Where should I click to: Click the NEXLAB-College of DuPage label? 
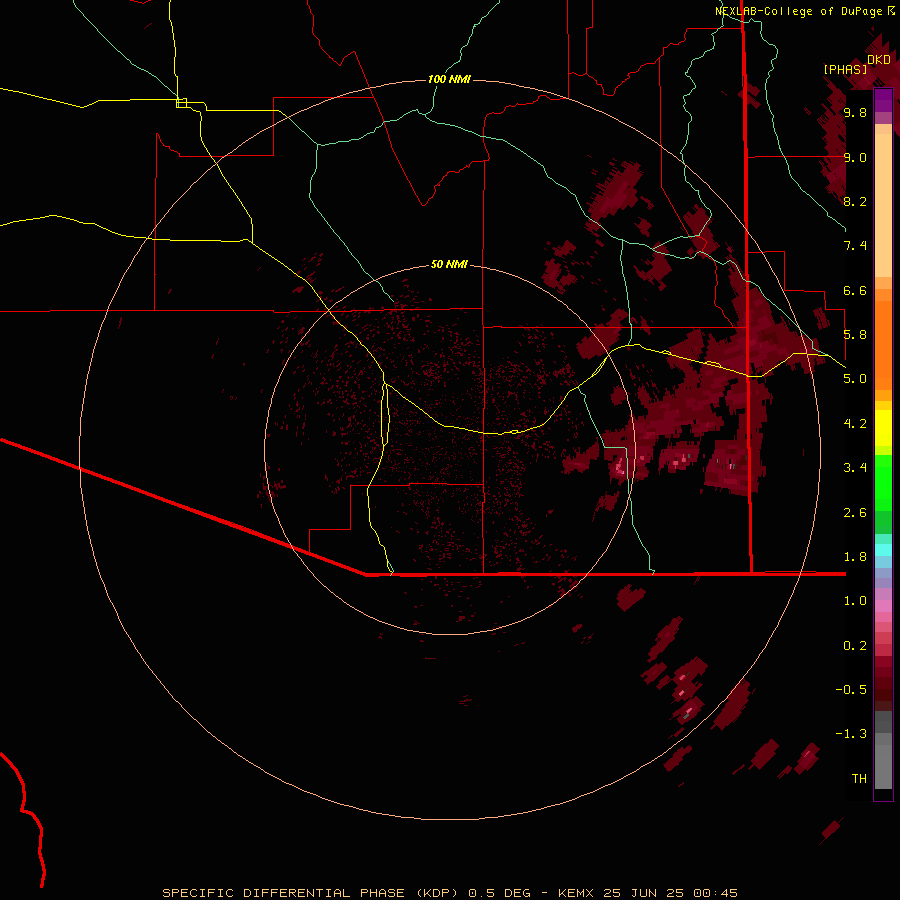click(799, 11)
